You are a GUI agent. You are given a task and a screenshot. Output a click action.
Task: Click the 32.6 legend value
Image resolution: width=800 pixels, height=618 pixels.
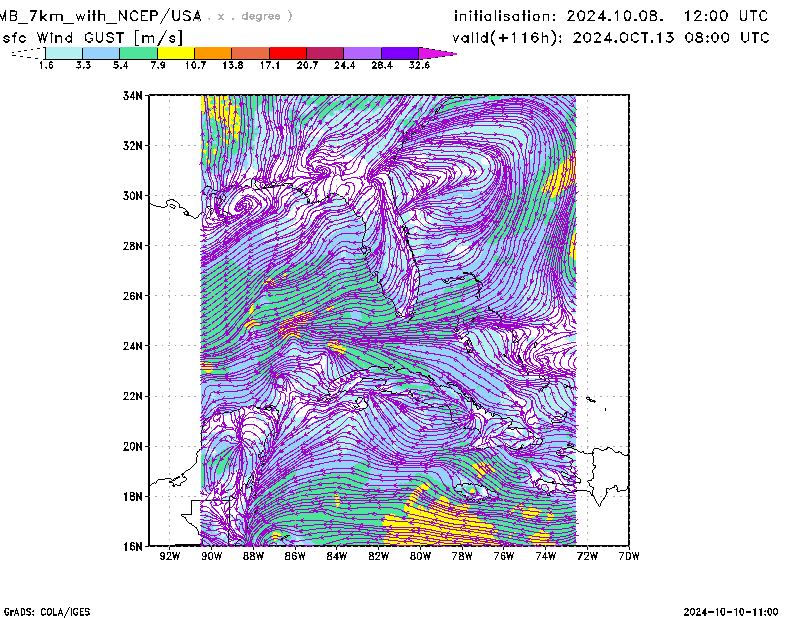pos(419,65)
